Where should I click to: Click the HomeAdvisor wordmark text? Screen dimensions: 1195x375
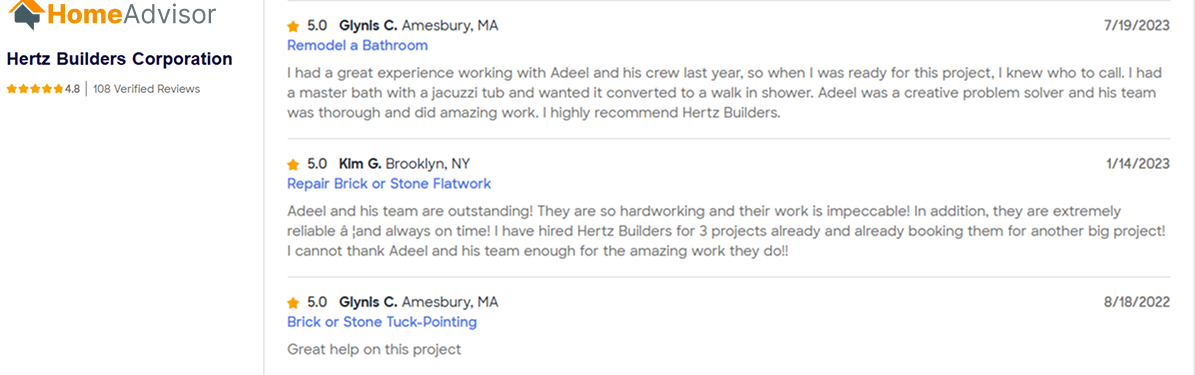131,12
